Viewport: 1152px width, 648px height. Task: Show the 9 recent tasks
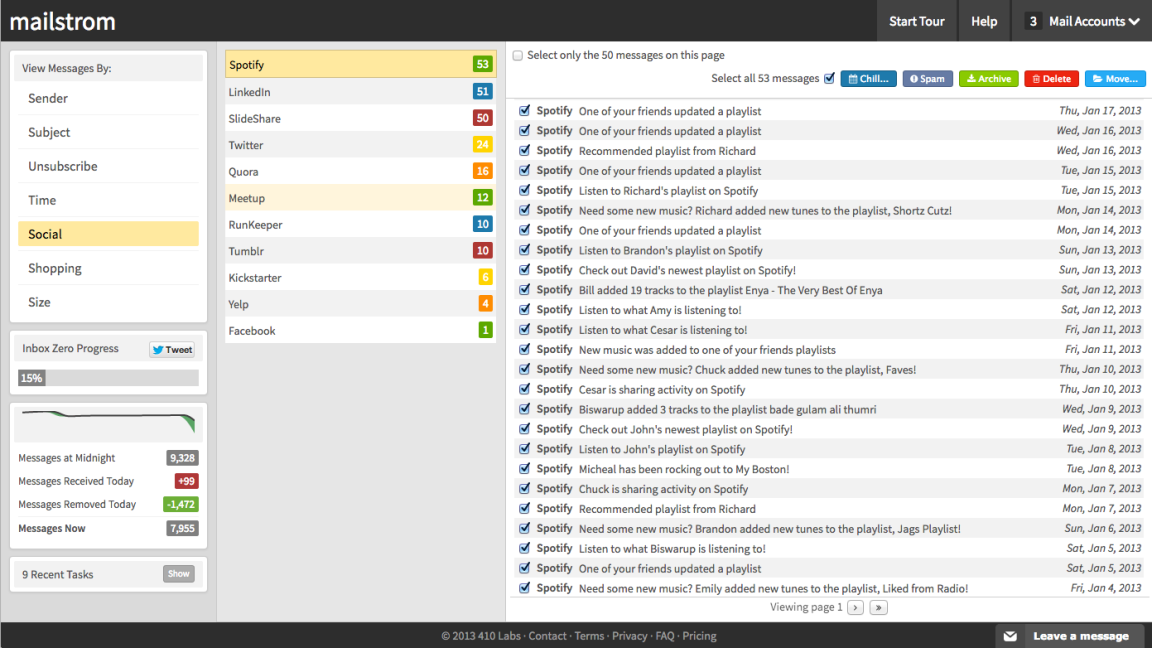click(178, 574)
